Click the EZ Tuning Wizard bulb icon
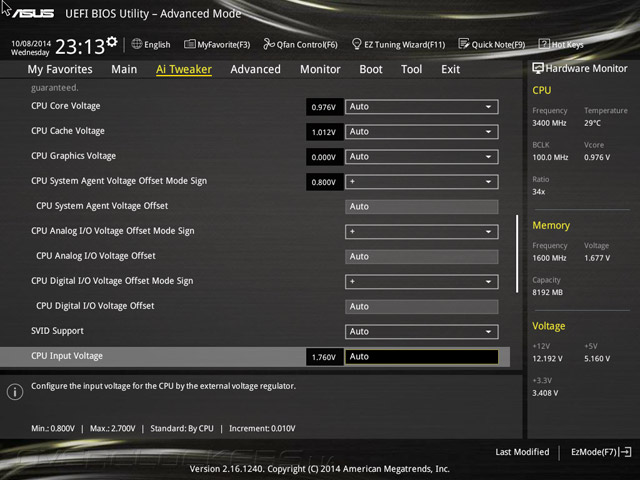The width and height of the screenshot is (640, 480). coord(356,44)
